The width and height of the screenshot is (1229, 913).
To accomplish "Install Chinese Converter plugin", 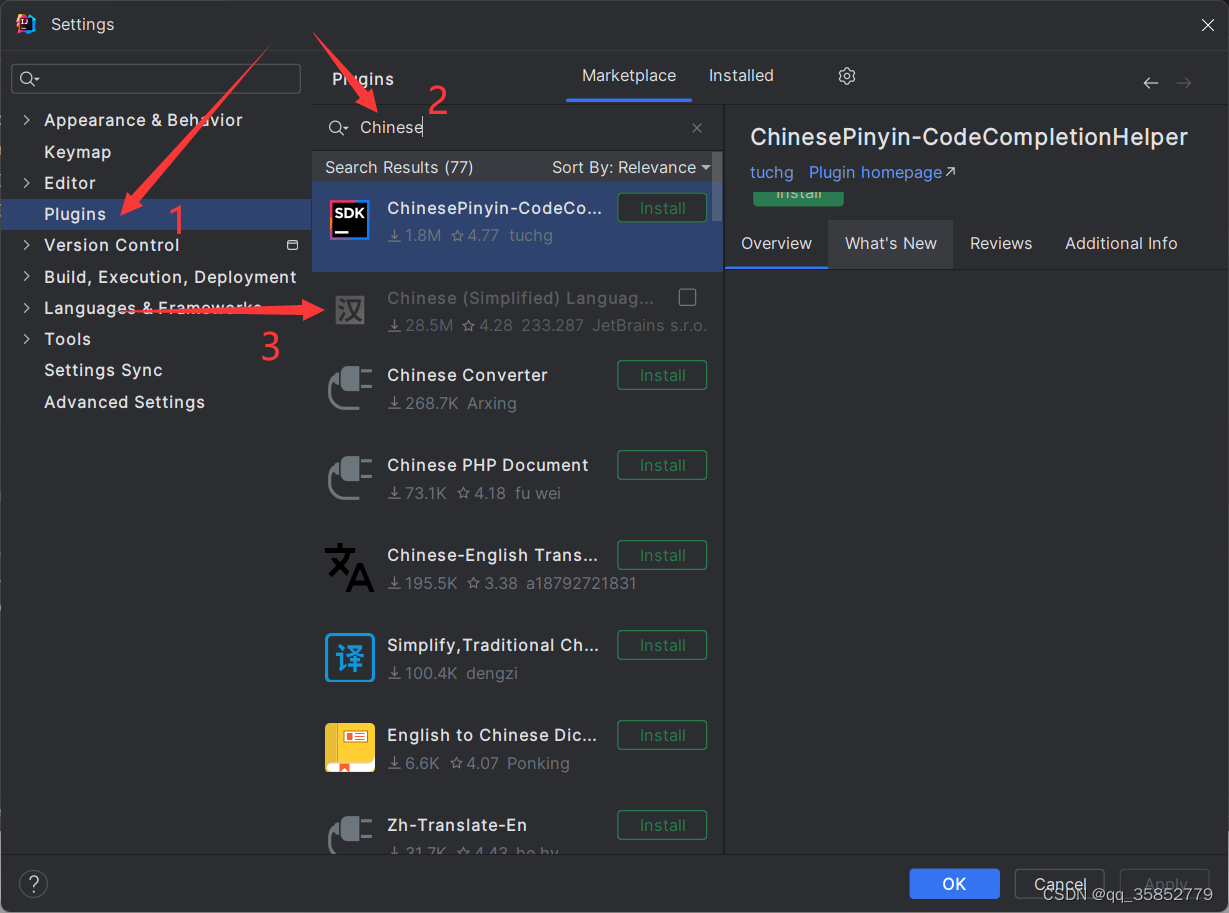I will [x=662, y=375].
